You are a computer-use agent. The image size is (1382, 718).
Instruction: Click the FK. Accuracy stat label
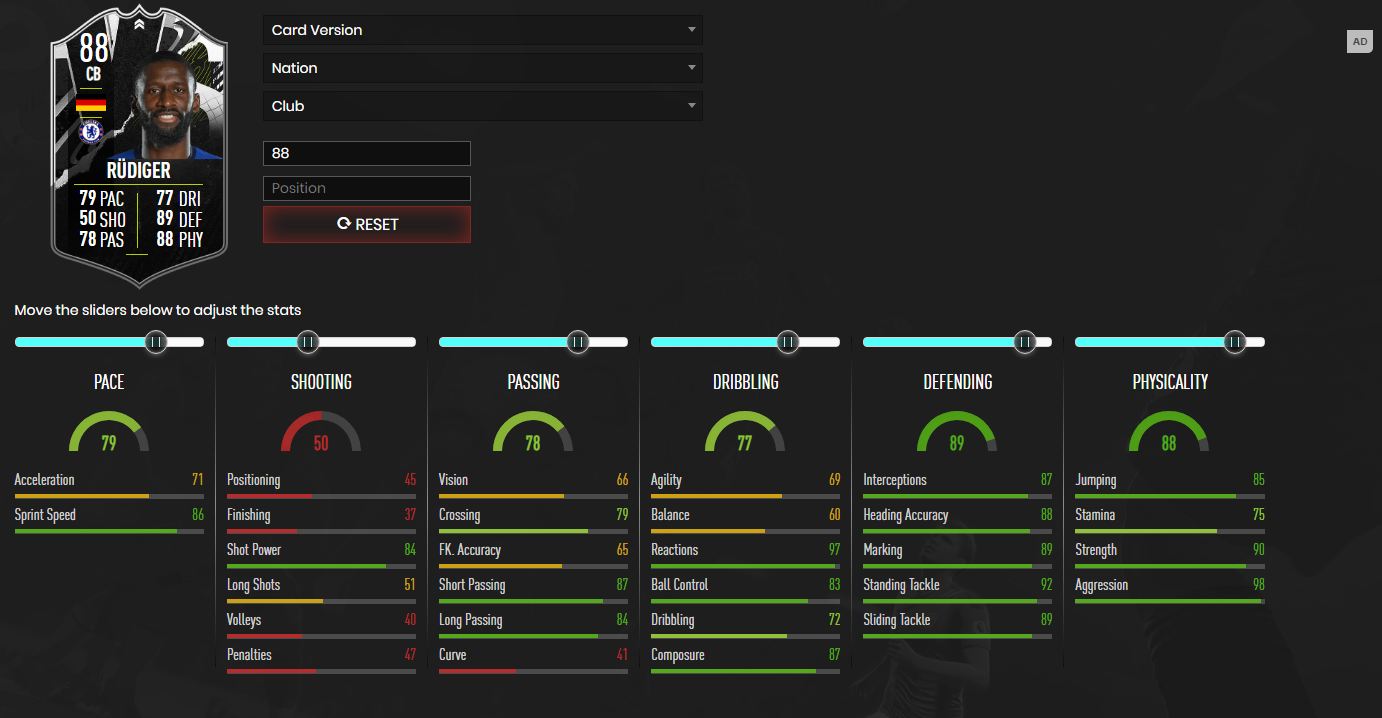click(470, 550)
